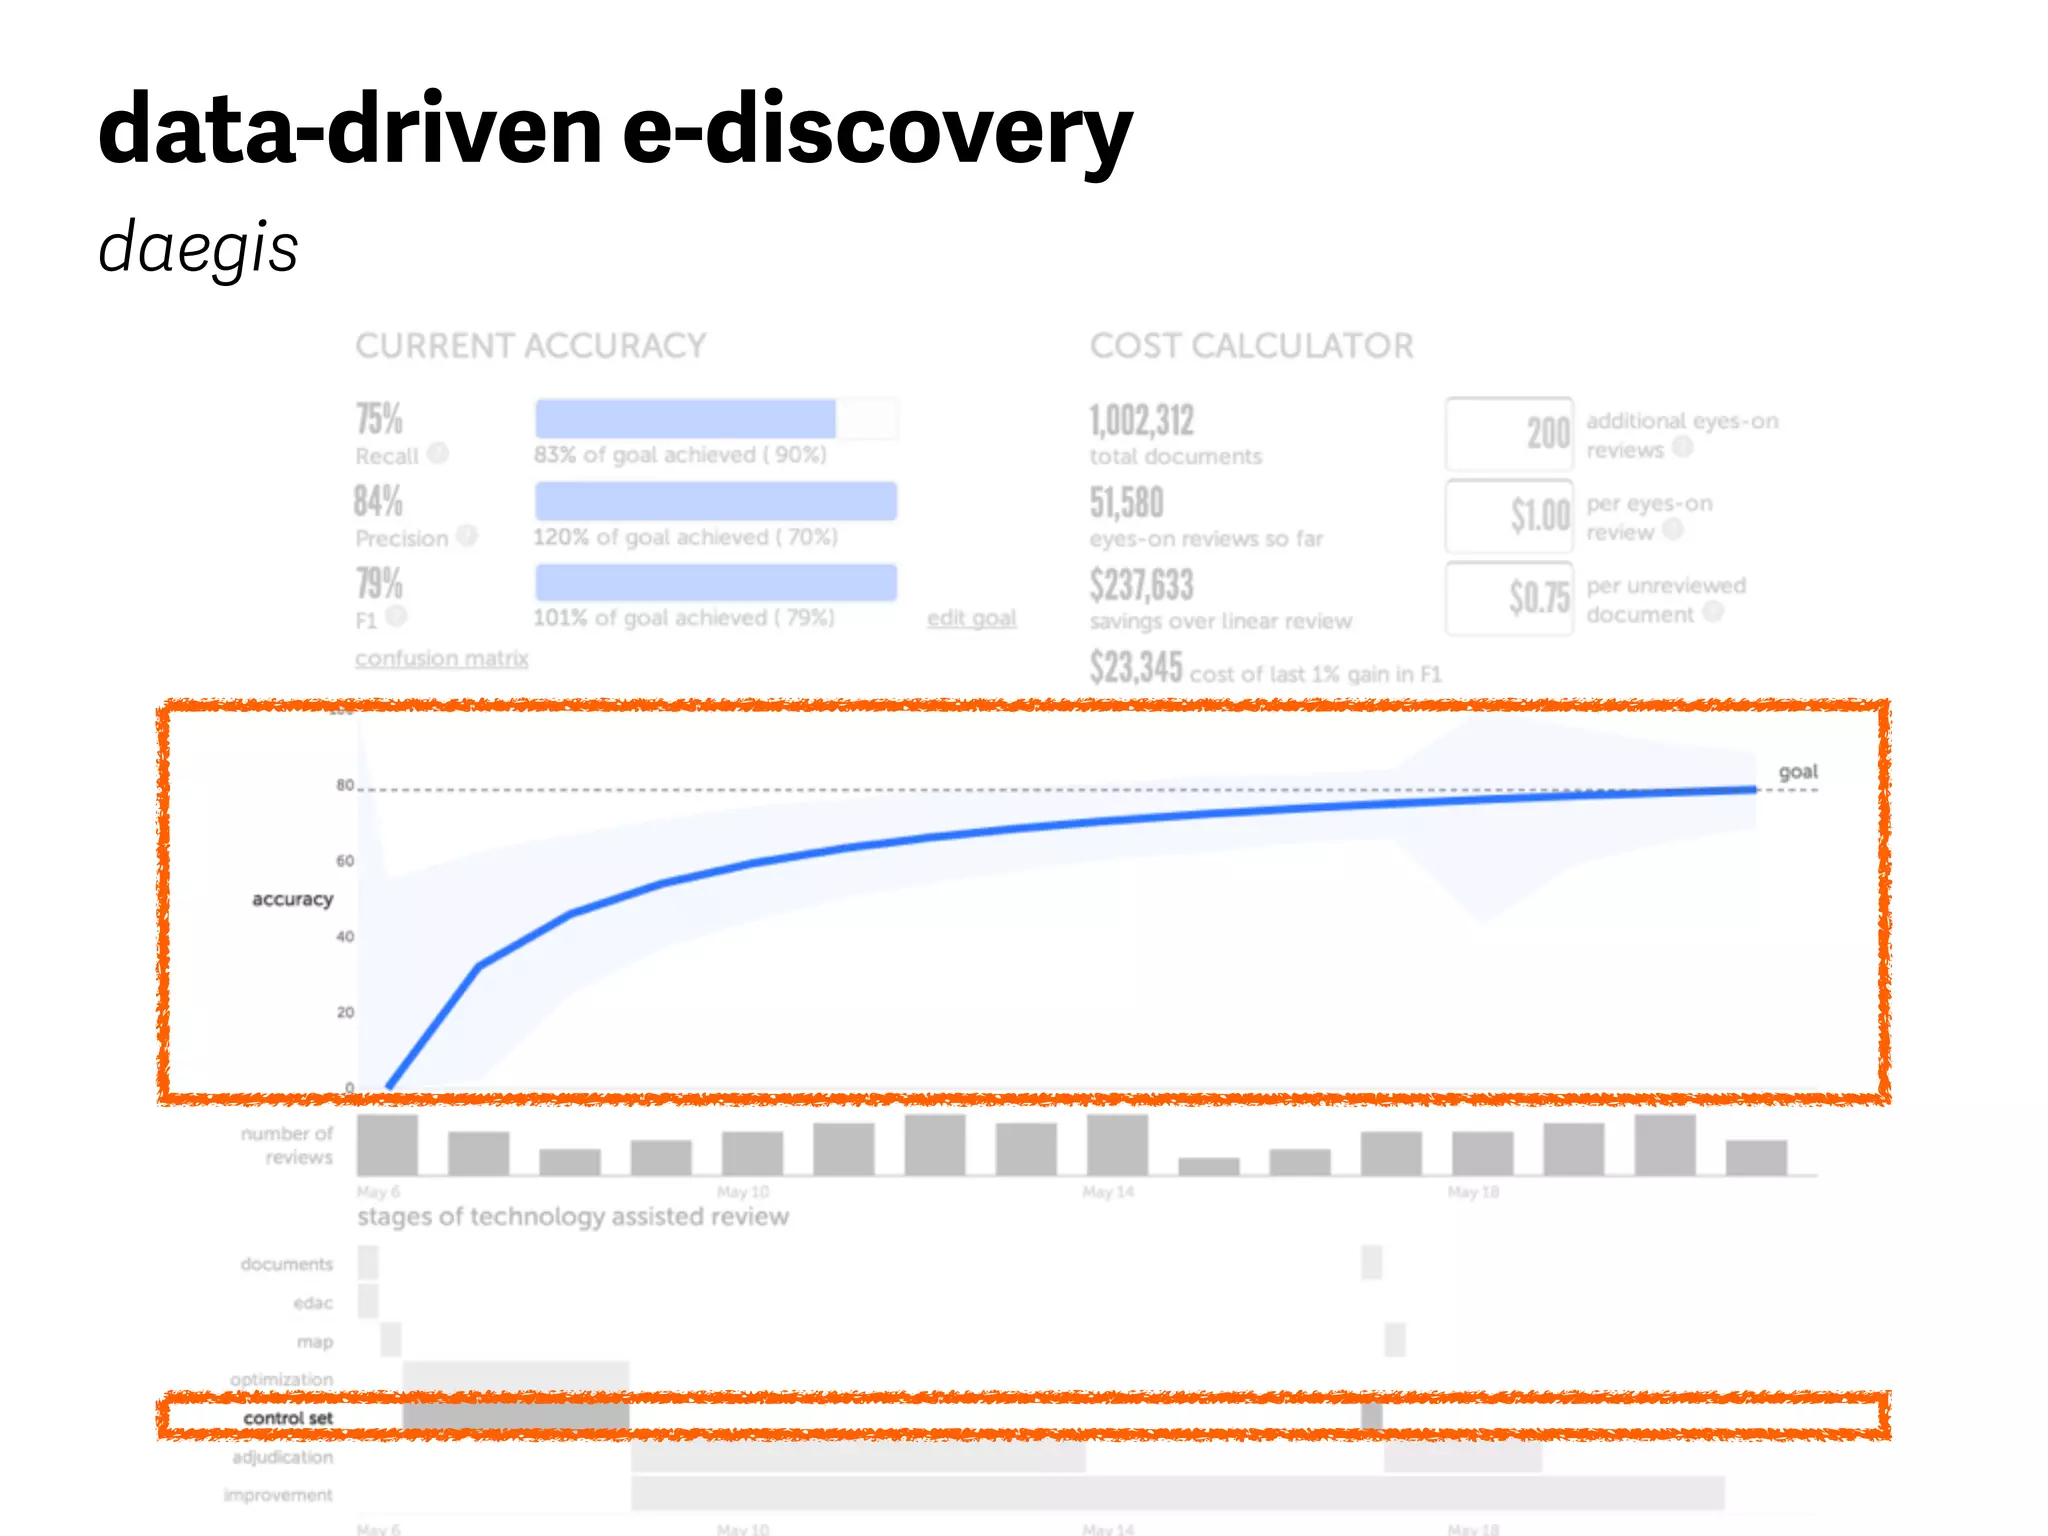
Task: Open the confusion matrix link
Action: point(441,658)
